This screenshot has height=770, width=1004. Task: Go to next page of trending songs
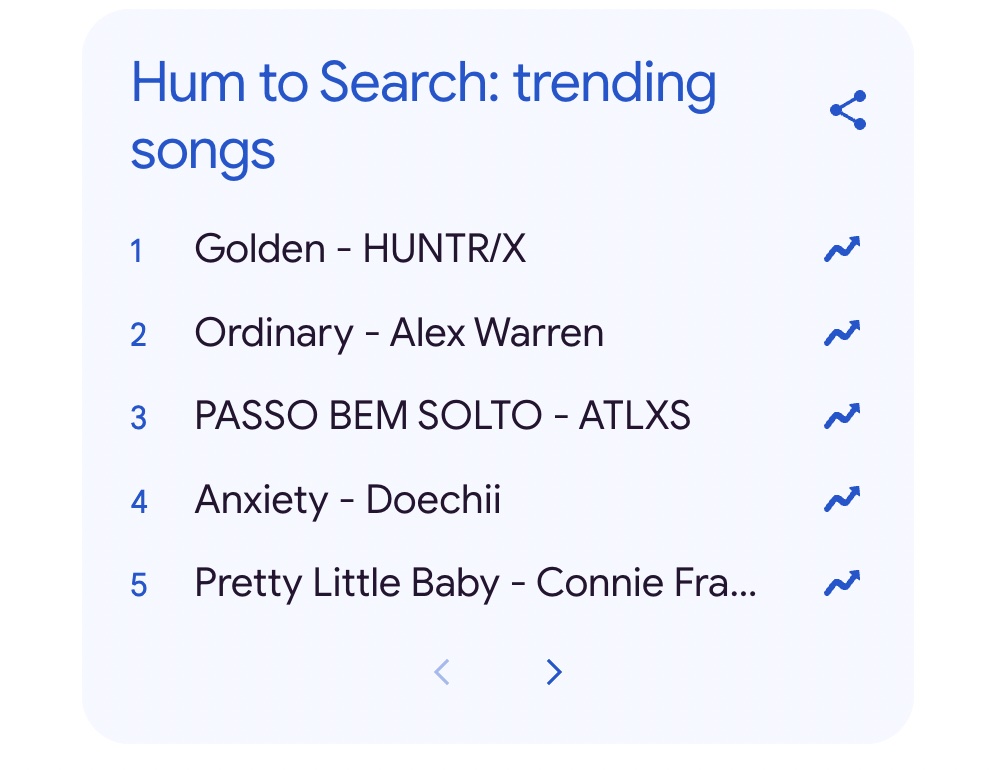coord(554,672)
